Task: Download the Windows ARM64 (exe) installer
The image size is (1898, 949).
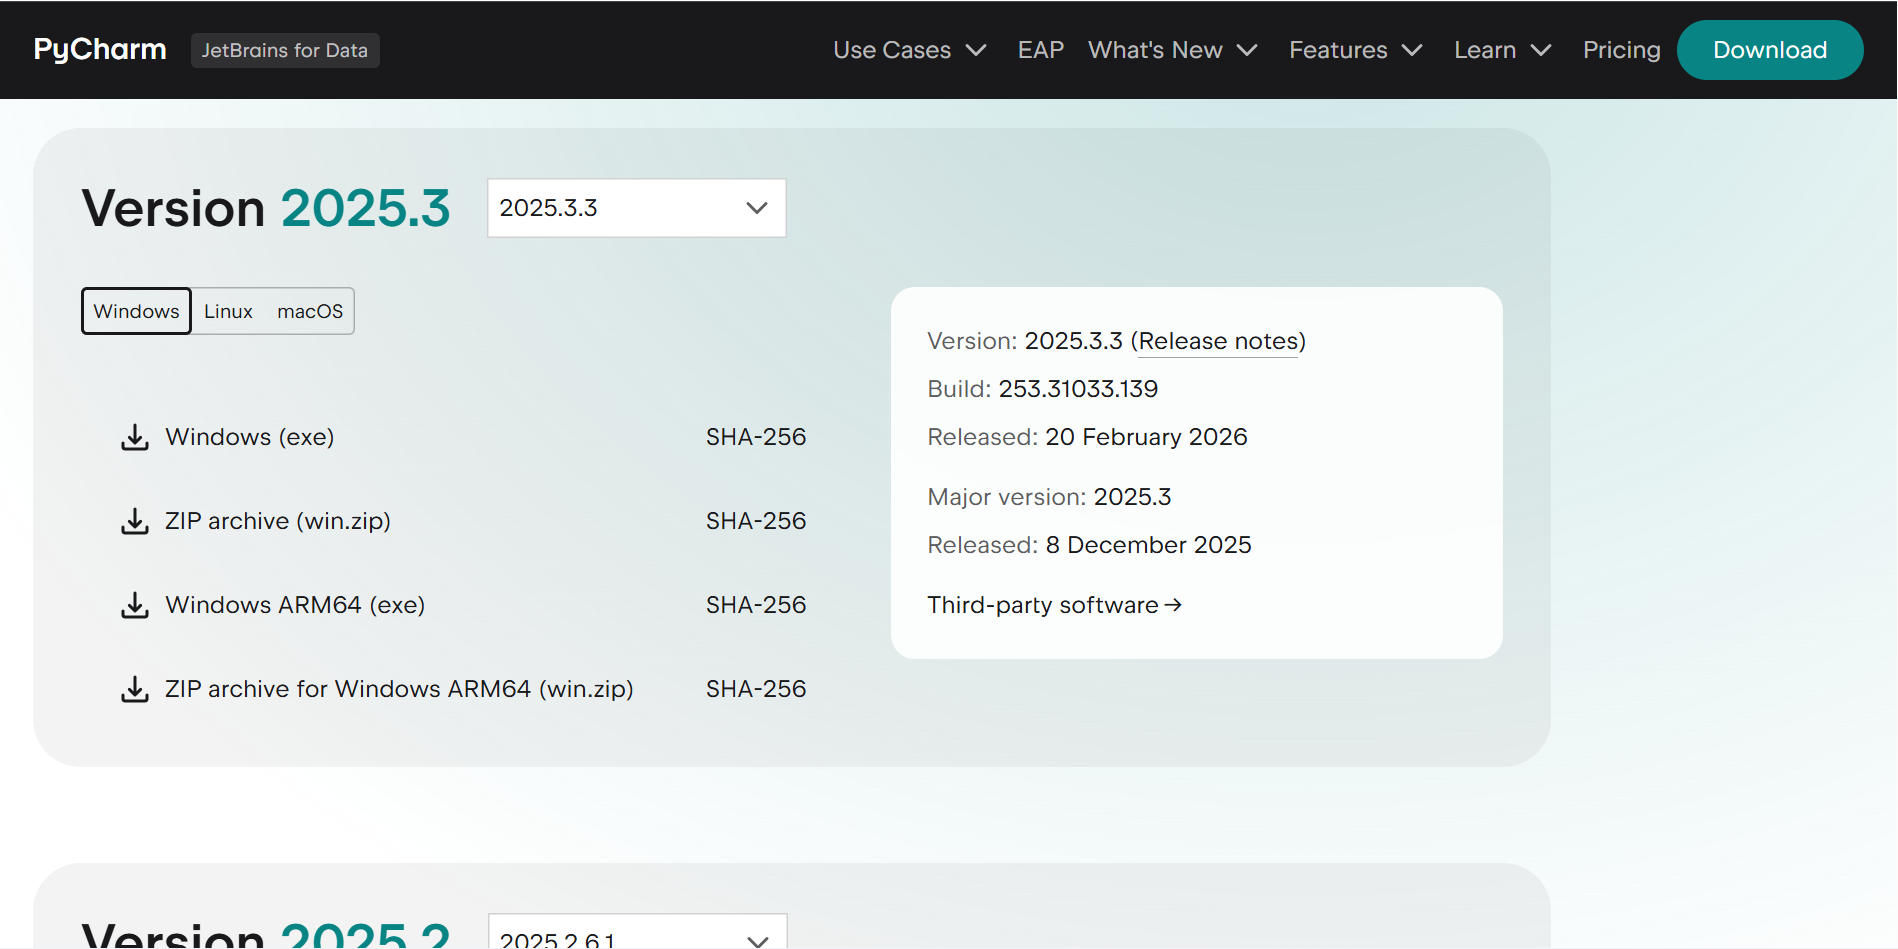Action: pyautogui.click(x=295, y=605)
